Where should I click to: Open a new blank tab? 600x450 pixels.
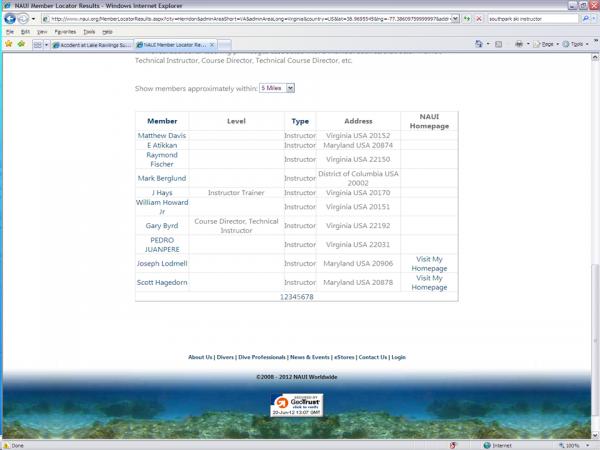pyautogui.click(x=225, y=45)
